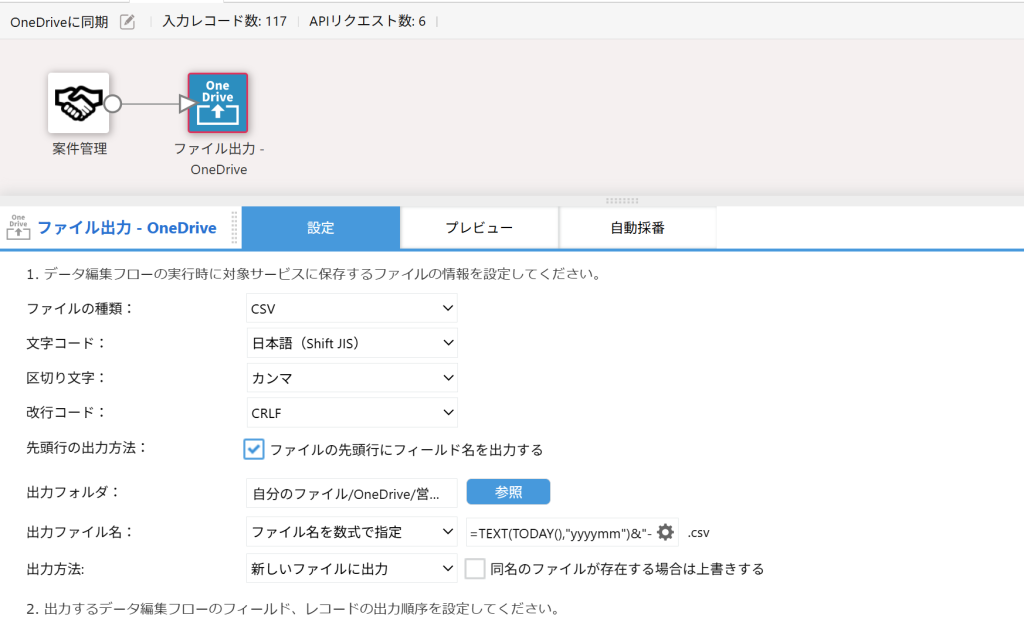Click the 参照 browse button
Screen dimensions: 1024x625
coord(508,492)
